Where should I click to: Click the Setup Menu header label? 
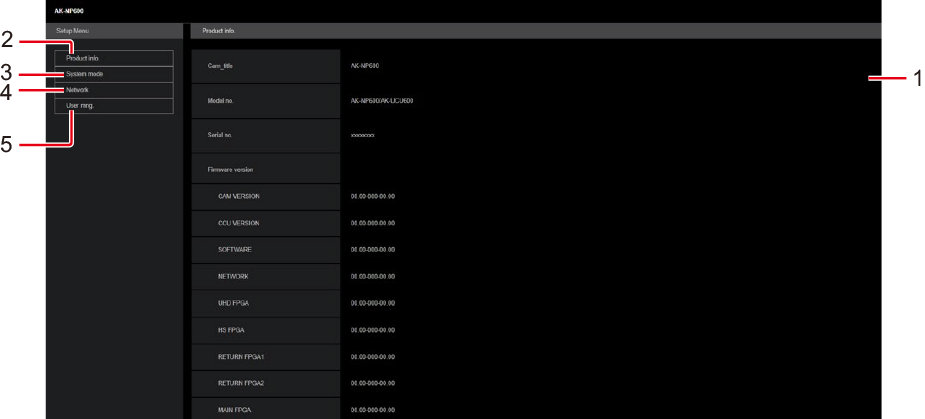73,29
